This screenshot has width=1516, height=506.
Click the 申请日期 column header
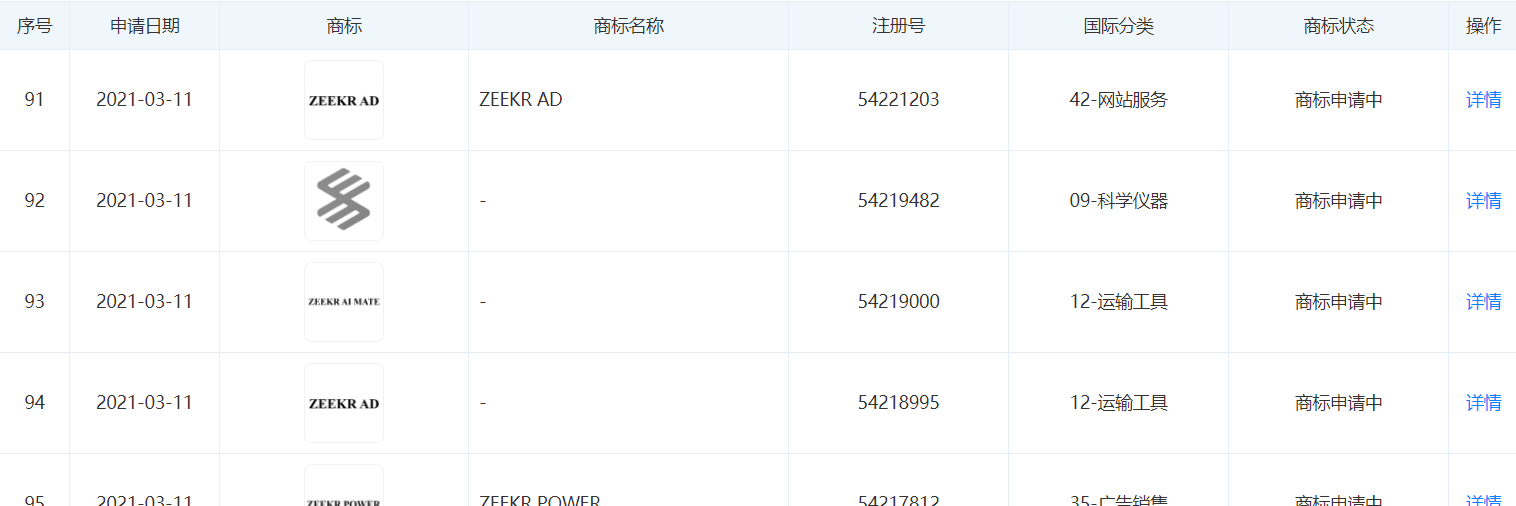tap(145, 26)
